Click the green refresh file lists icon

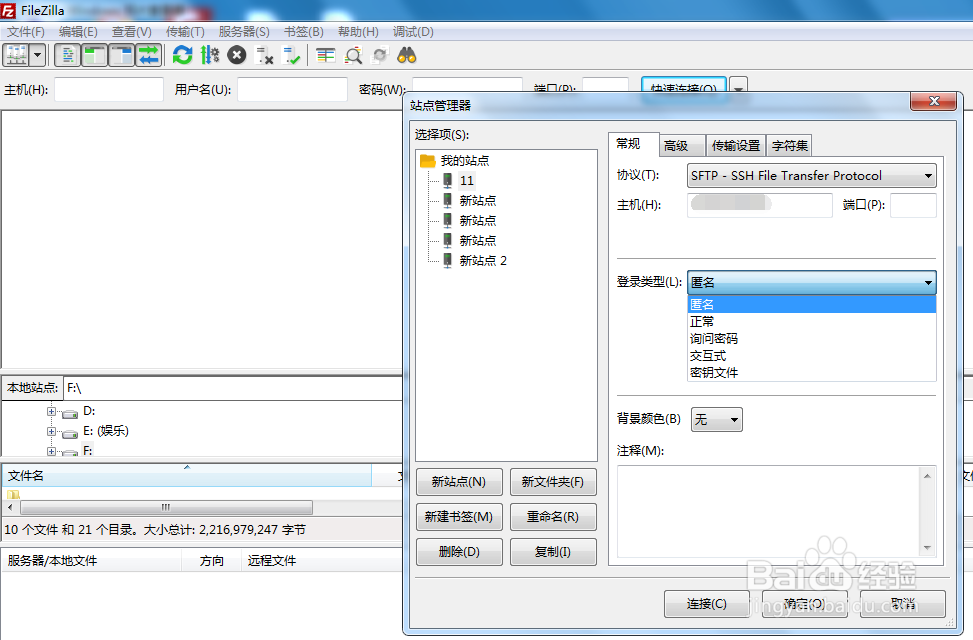tap(182, 55)
